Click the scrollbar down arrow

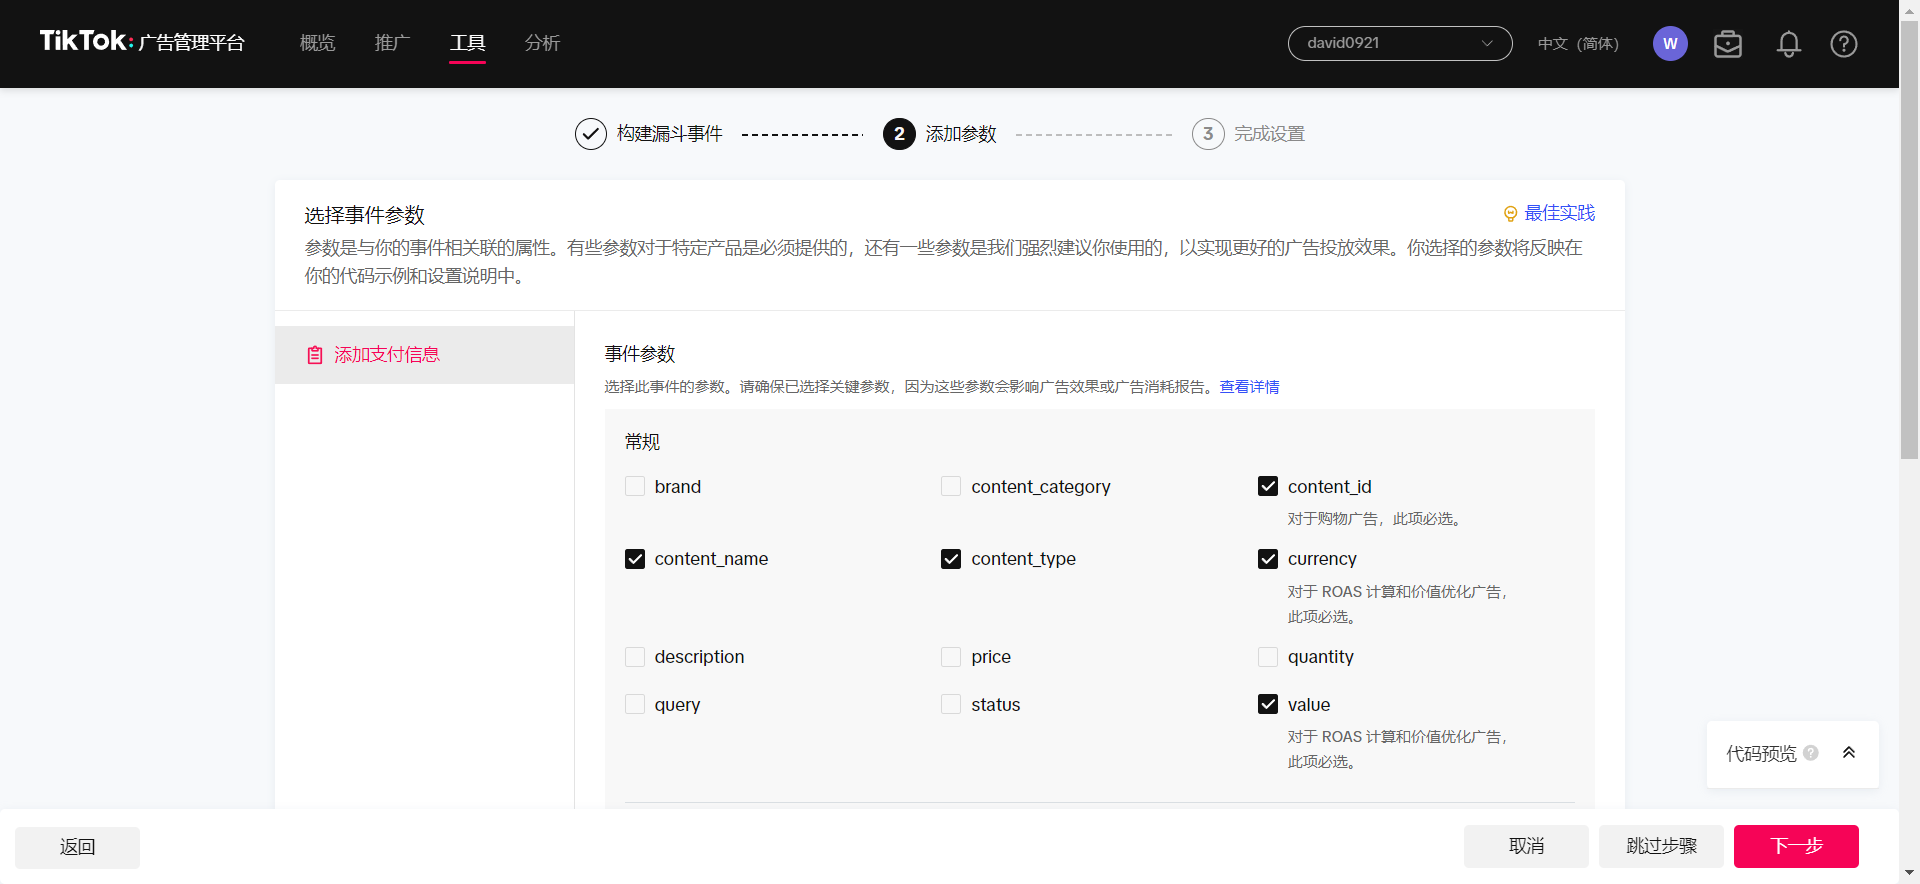1909,873
